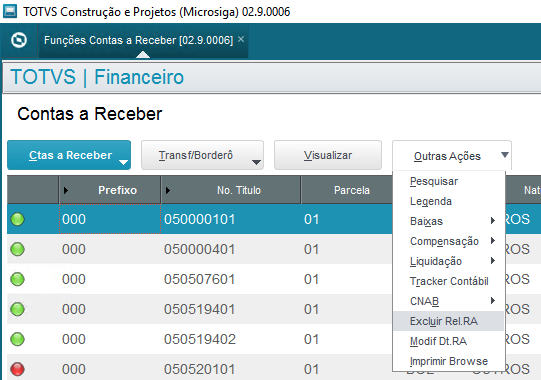Image resolution: width=541 pixels, height=380 pixels.
Task: Click the Ctas a Receber button
Action: pos(69,155)
